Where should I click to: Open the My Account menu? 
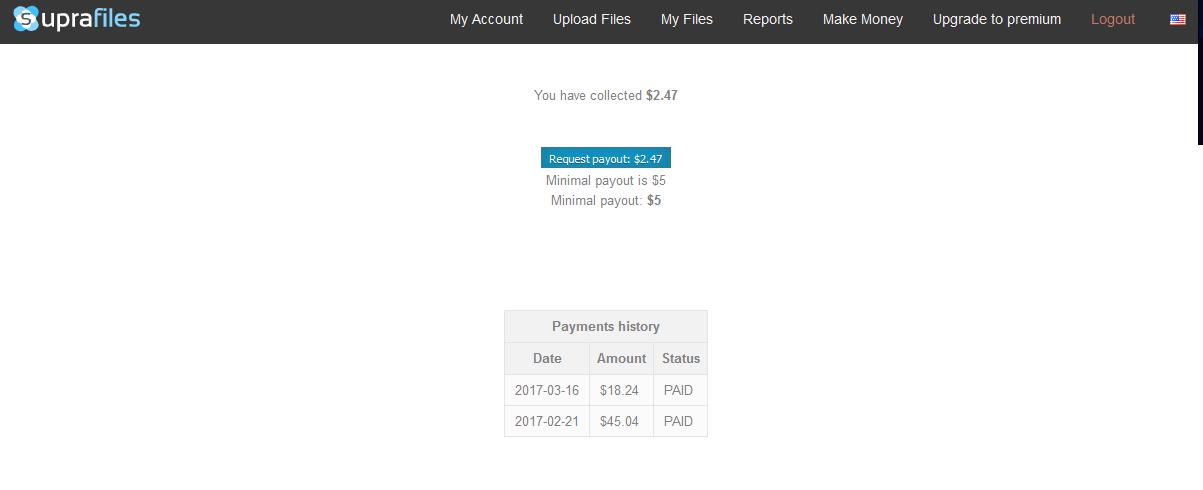(x=486, y=19)
